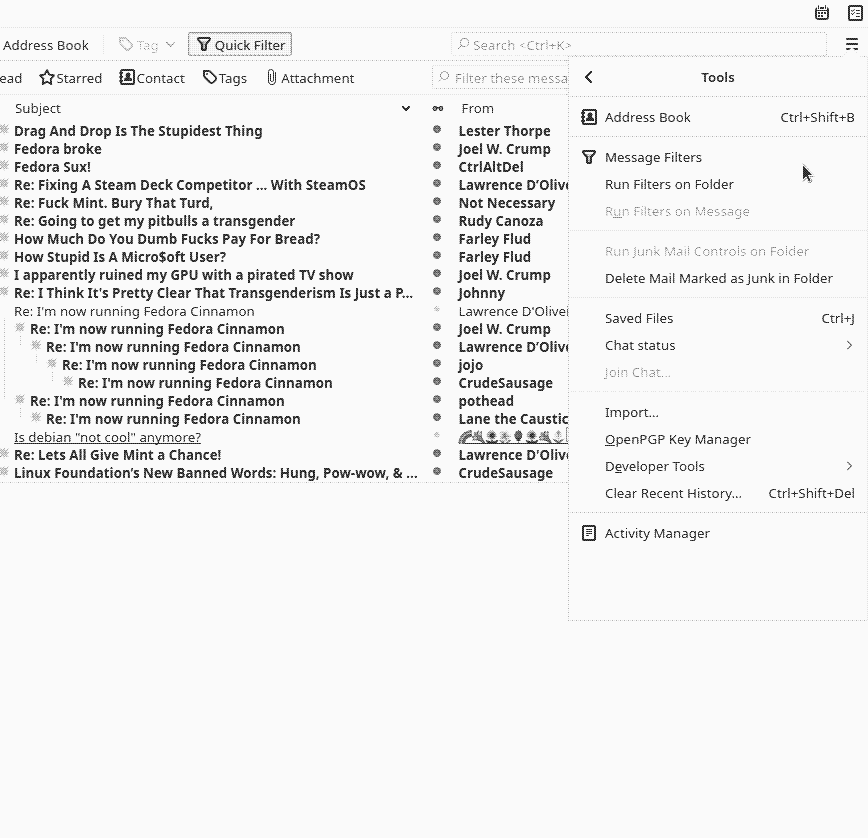Image resolution: width=868 pixels, height=838 pixels.
Task: Click the Message Filters funnel icon
Action: point(588,158)
